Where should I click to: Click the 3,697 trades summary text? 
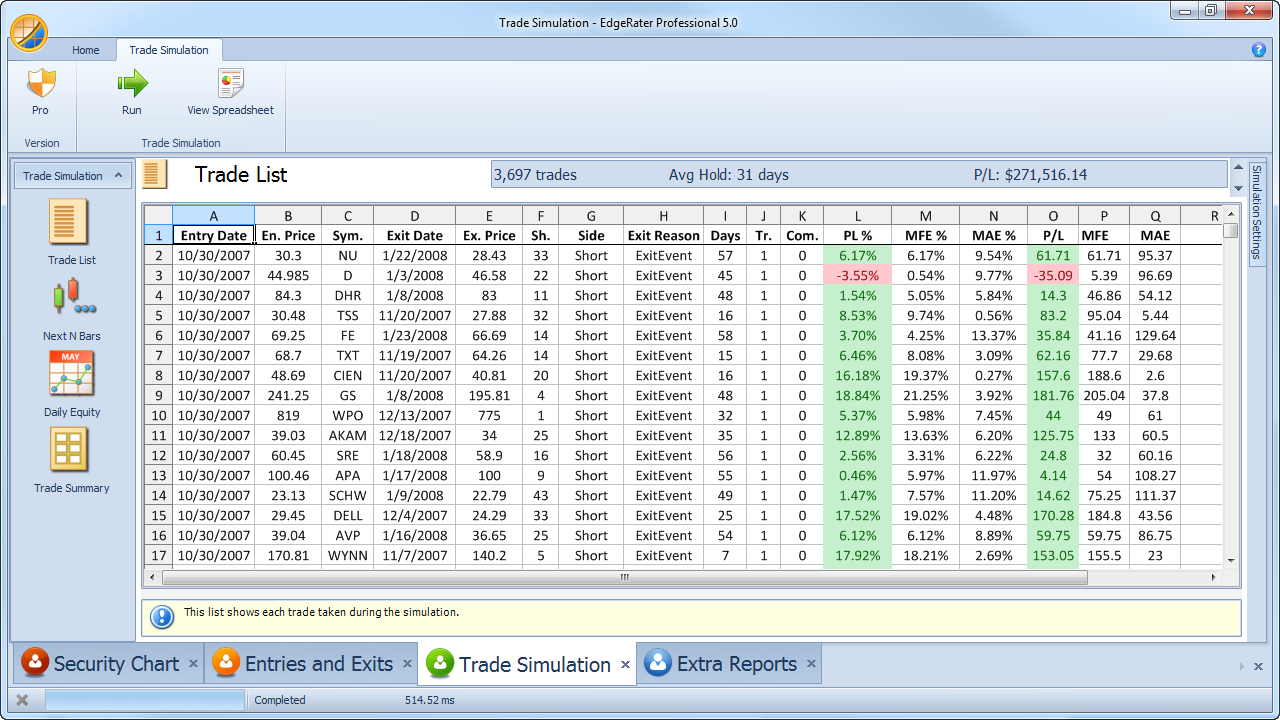click(x=536, y=175)
